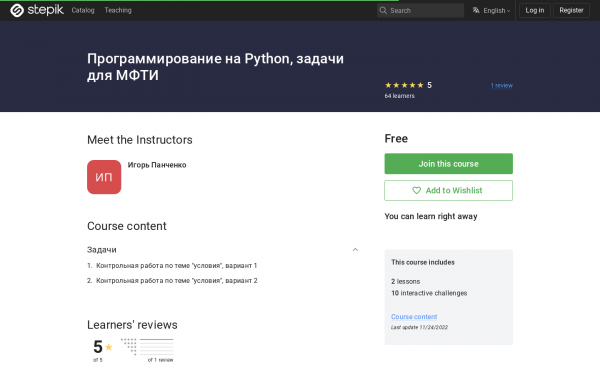This screenshot has width=600, height=375.
Task: Click the Meet the Instructors heading
Action: (140, 140)
